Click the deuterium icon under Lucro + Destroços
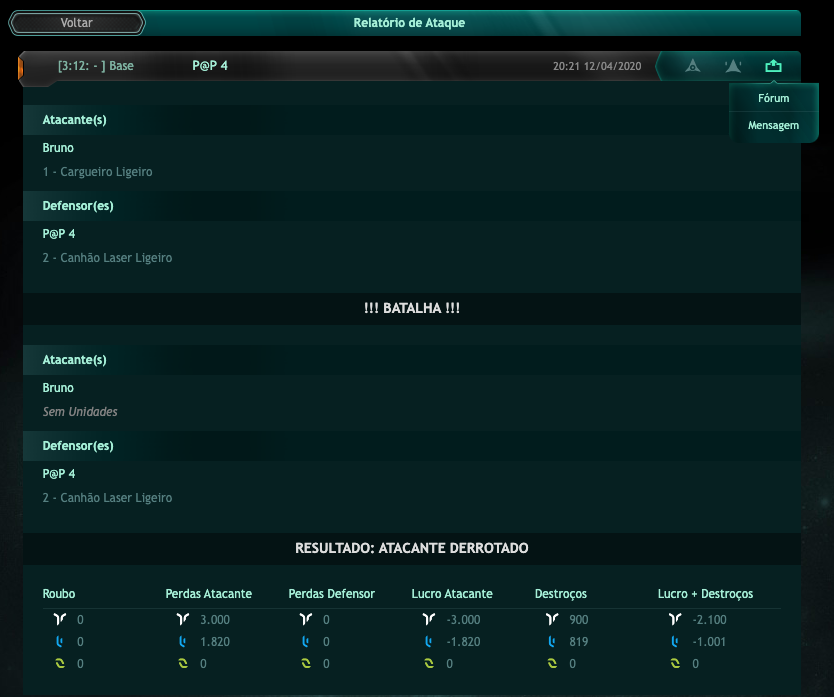This screenshot has height=697, width=834. pos(675,663)
